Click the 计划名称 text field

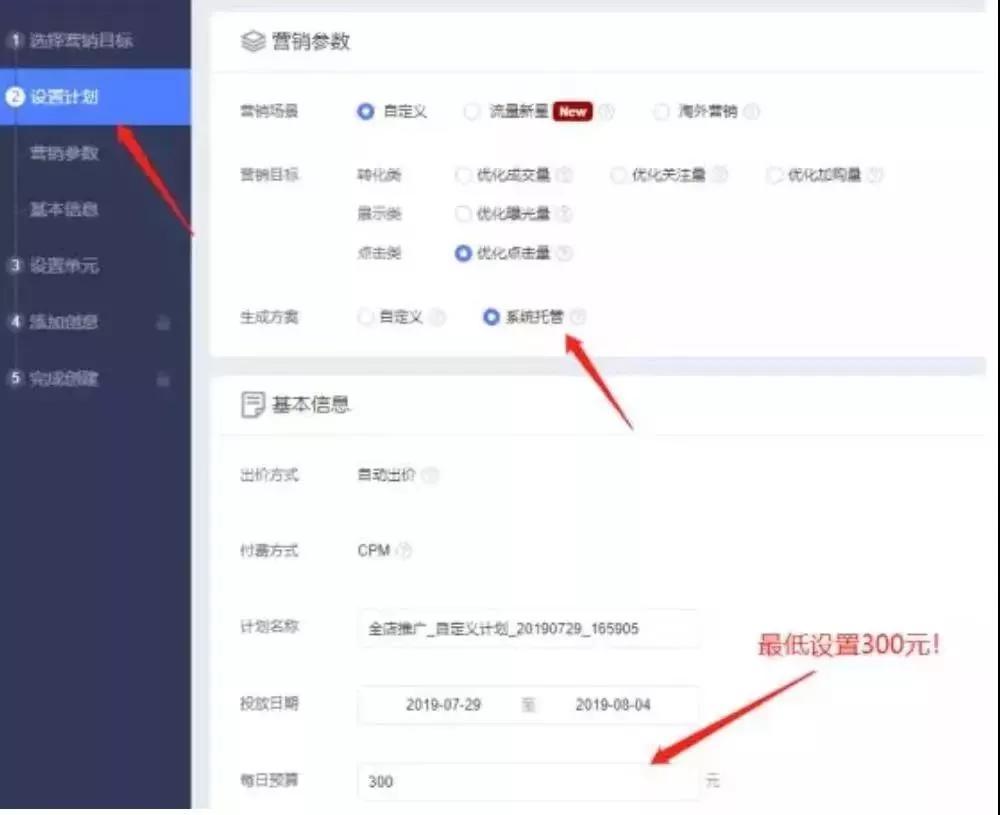point(527,629)
